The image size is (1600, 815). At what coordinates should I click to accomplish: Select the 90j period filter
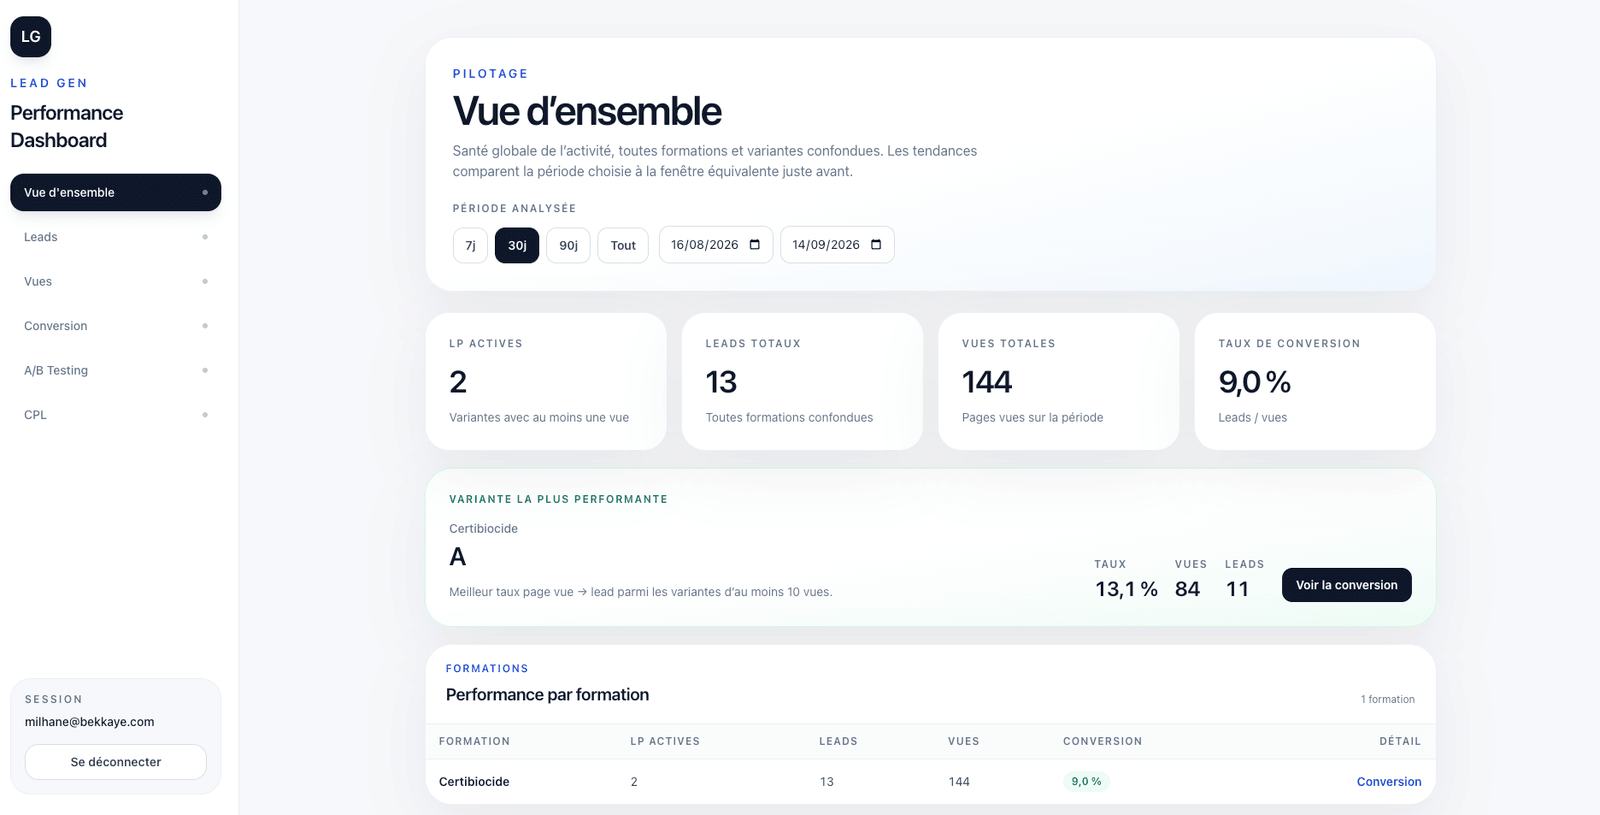pyautogui.click(x=568, y=245)
